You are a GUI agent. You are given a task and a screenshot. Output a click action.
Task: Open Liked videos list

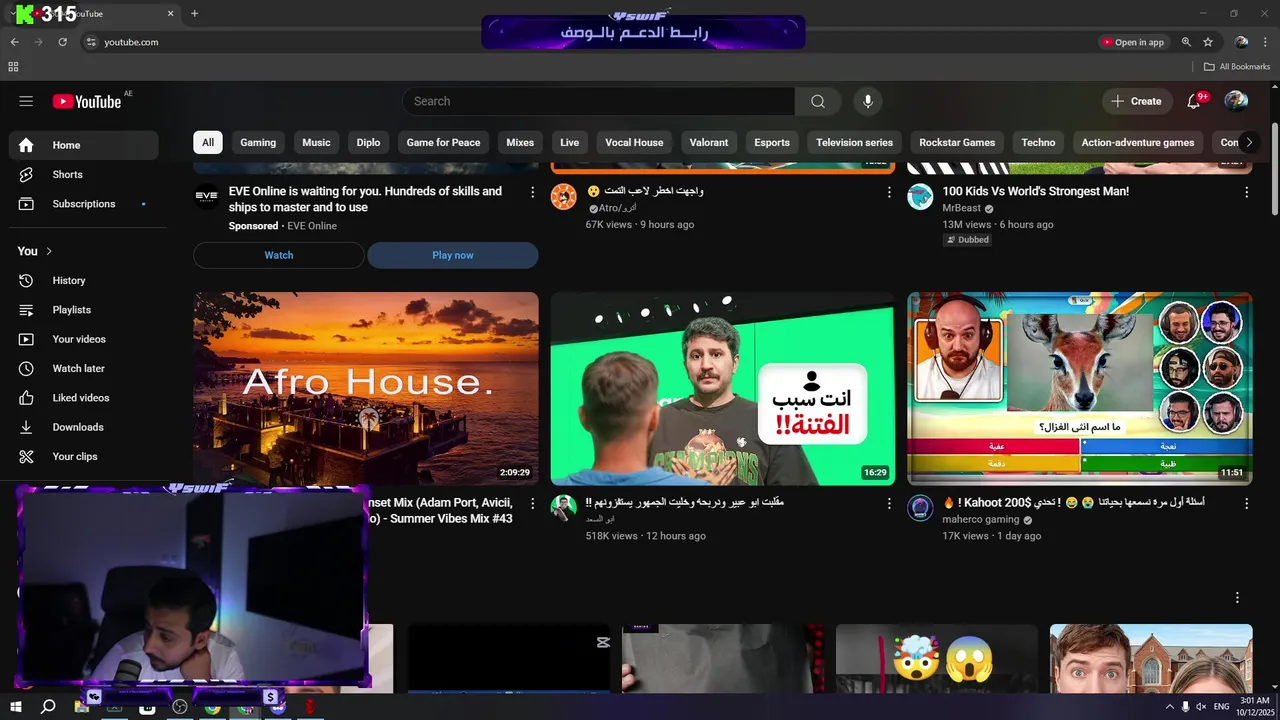tap(84, 398)
